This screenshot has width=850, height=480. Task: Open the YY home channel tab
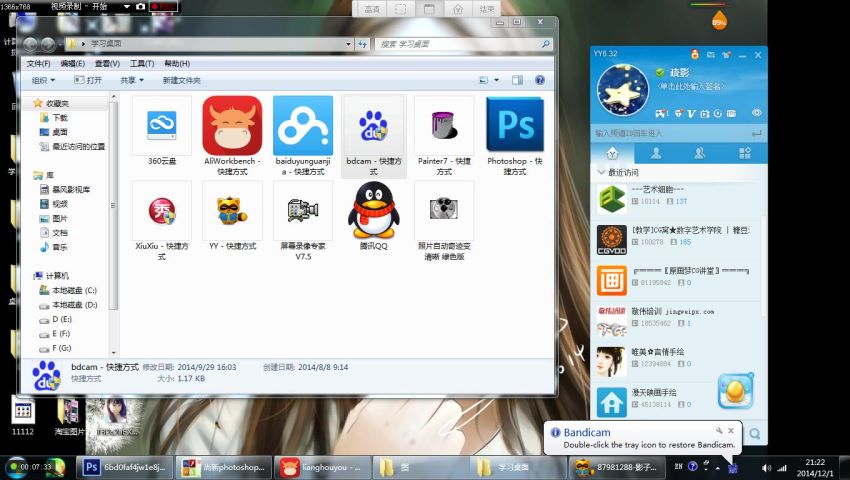click(612, 153)
